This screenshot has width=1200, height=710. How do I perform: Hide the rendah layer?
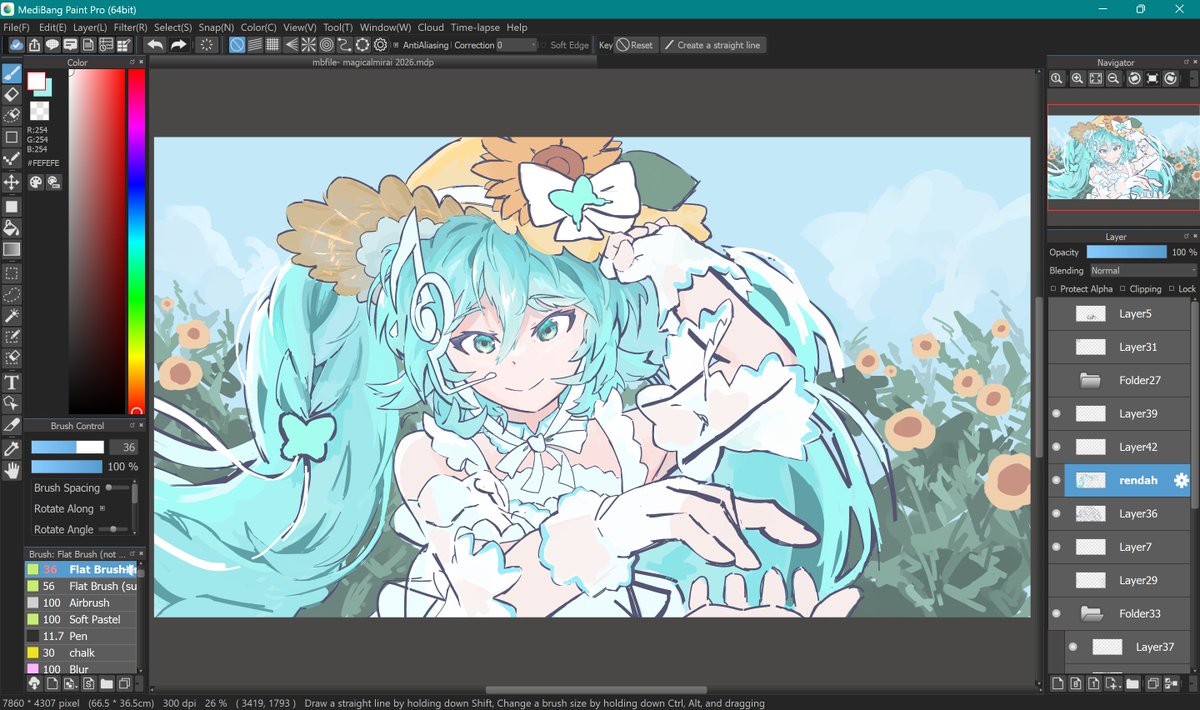[x=1057, y=480]
